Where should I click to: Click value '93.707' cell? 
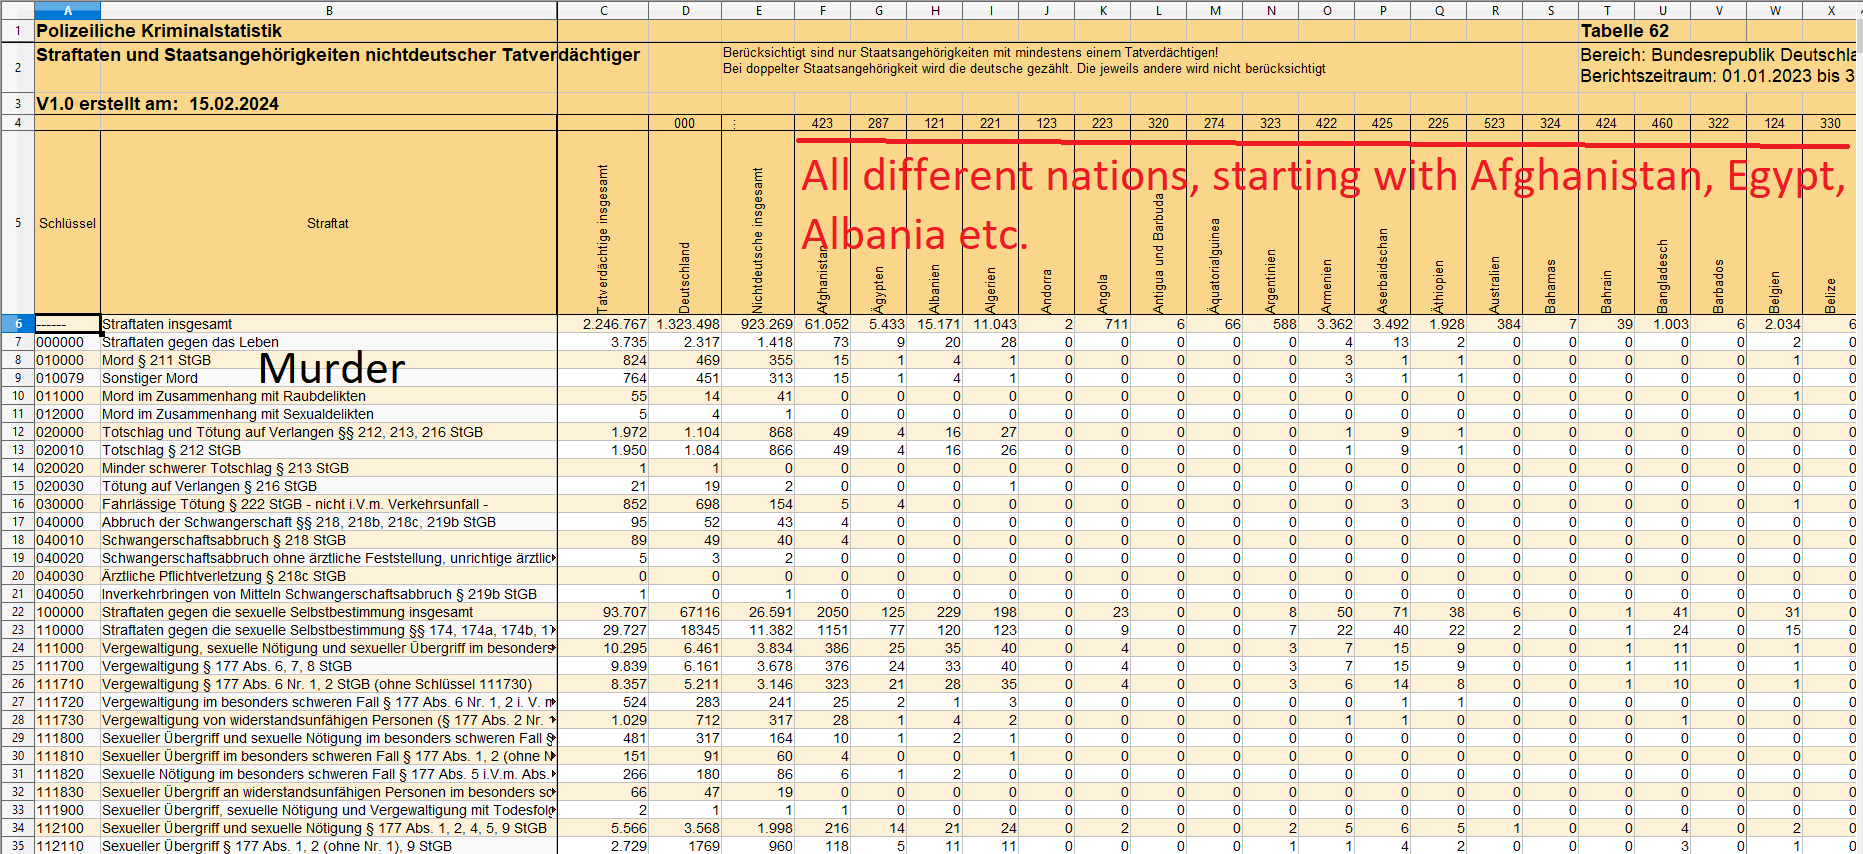point(603,612)
